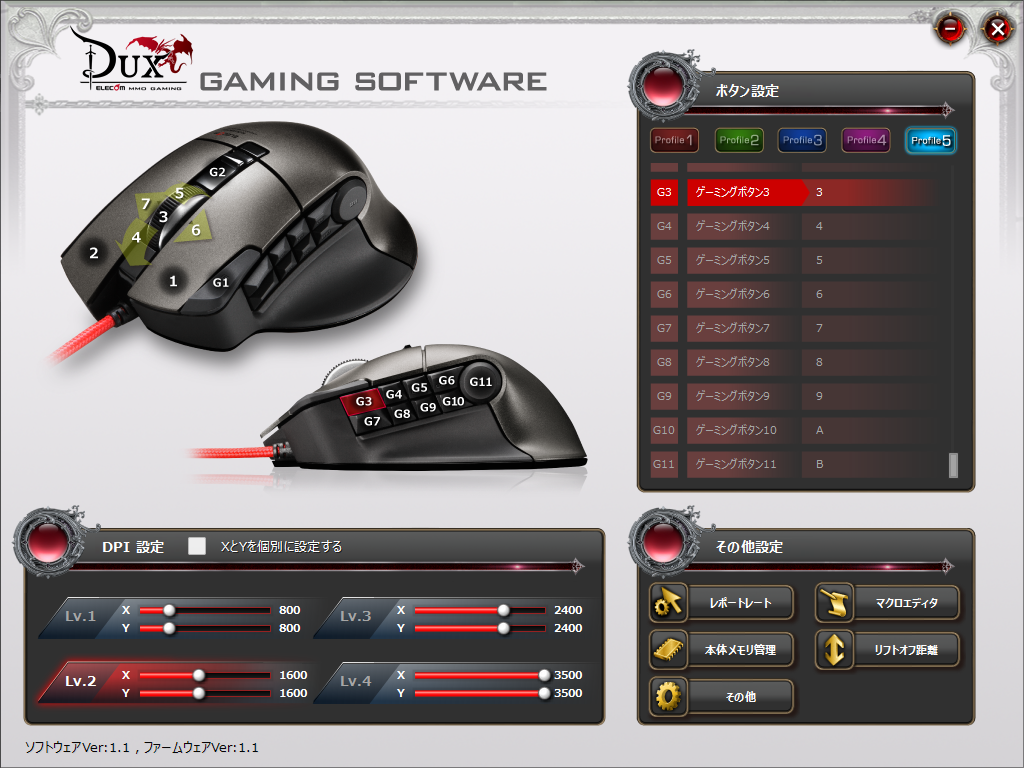Select the G10 side button on the mouse image
Screen dimensions: 1024x768
[453, 401]
